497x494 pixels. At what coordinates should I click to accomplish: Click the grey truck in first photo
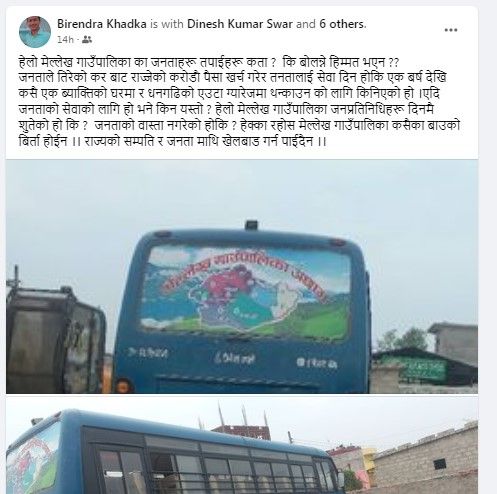[x=56, y=339]
